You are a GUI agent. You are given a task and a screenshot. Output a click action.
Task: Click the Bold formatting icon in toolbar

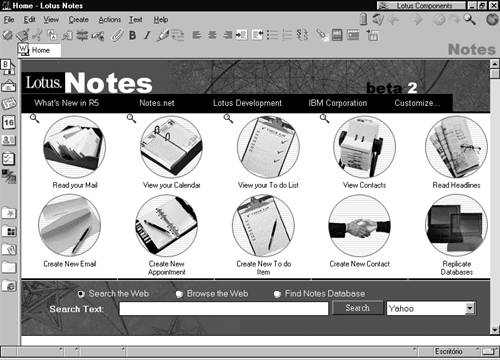132,35
